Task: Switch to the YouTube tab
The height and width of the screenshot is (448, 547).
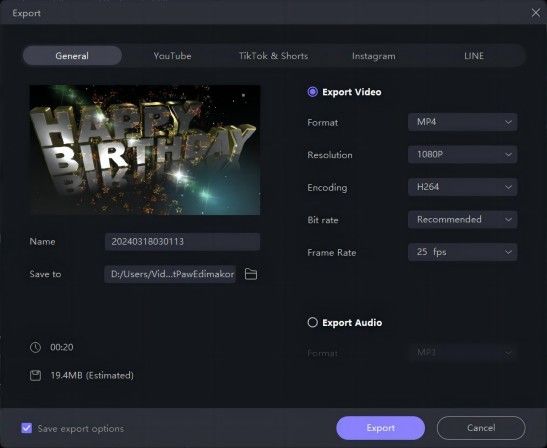Action: click(172, 56)
